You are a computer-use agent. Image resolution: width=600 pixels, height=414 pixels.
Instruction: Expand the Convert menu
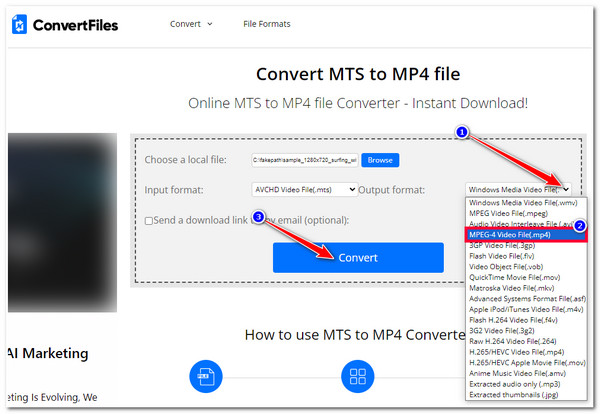pos(191,24)
